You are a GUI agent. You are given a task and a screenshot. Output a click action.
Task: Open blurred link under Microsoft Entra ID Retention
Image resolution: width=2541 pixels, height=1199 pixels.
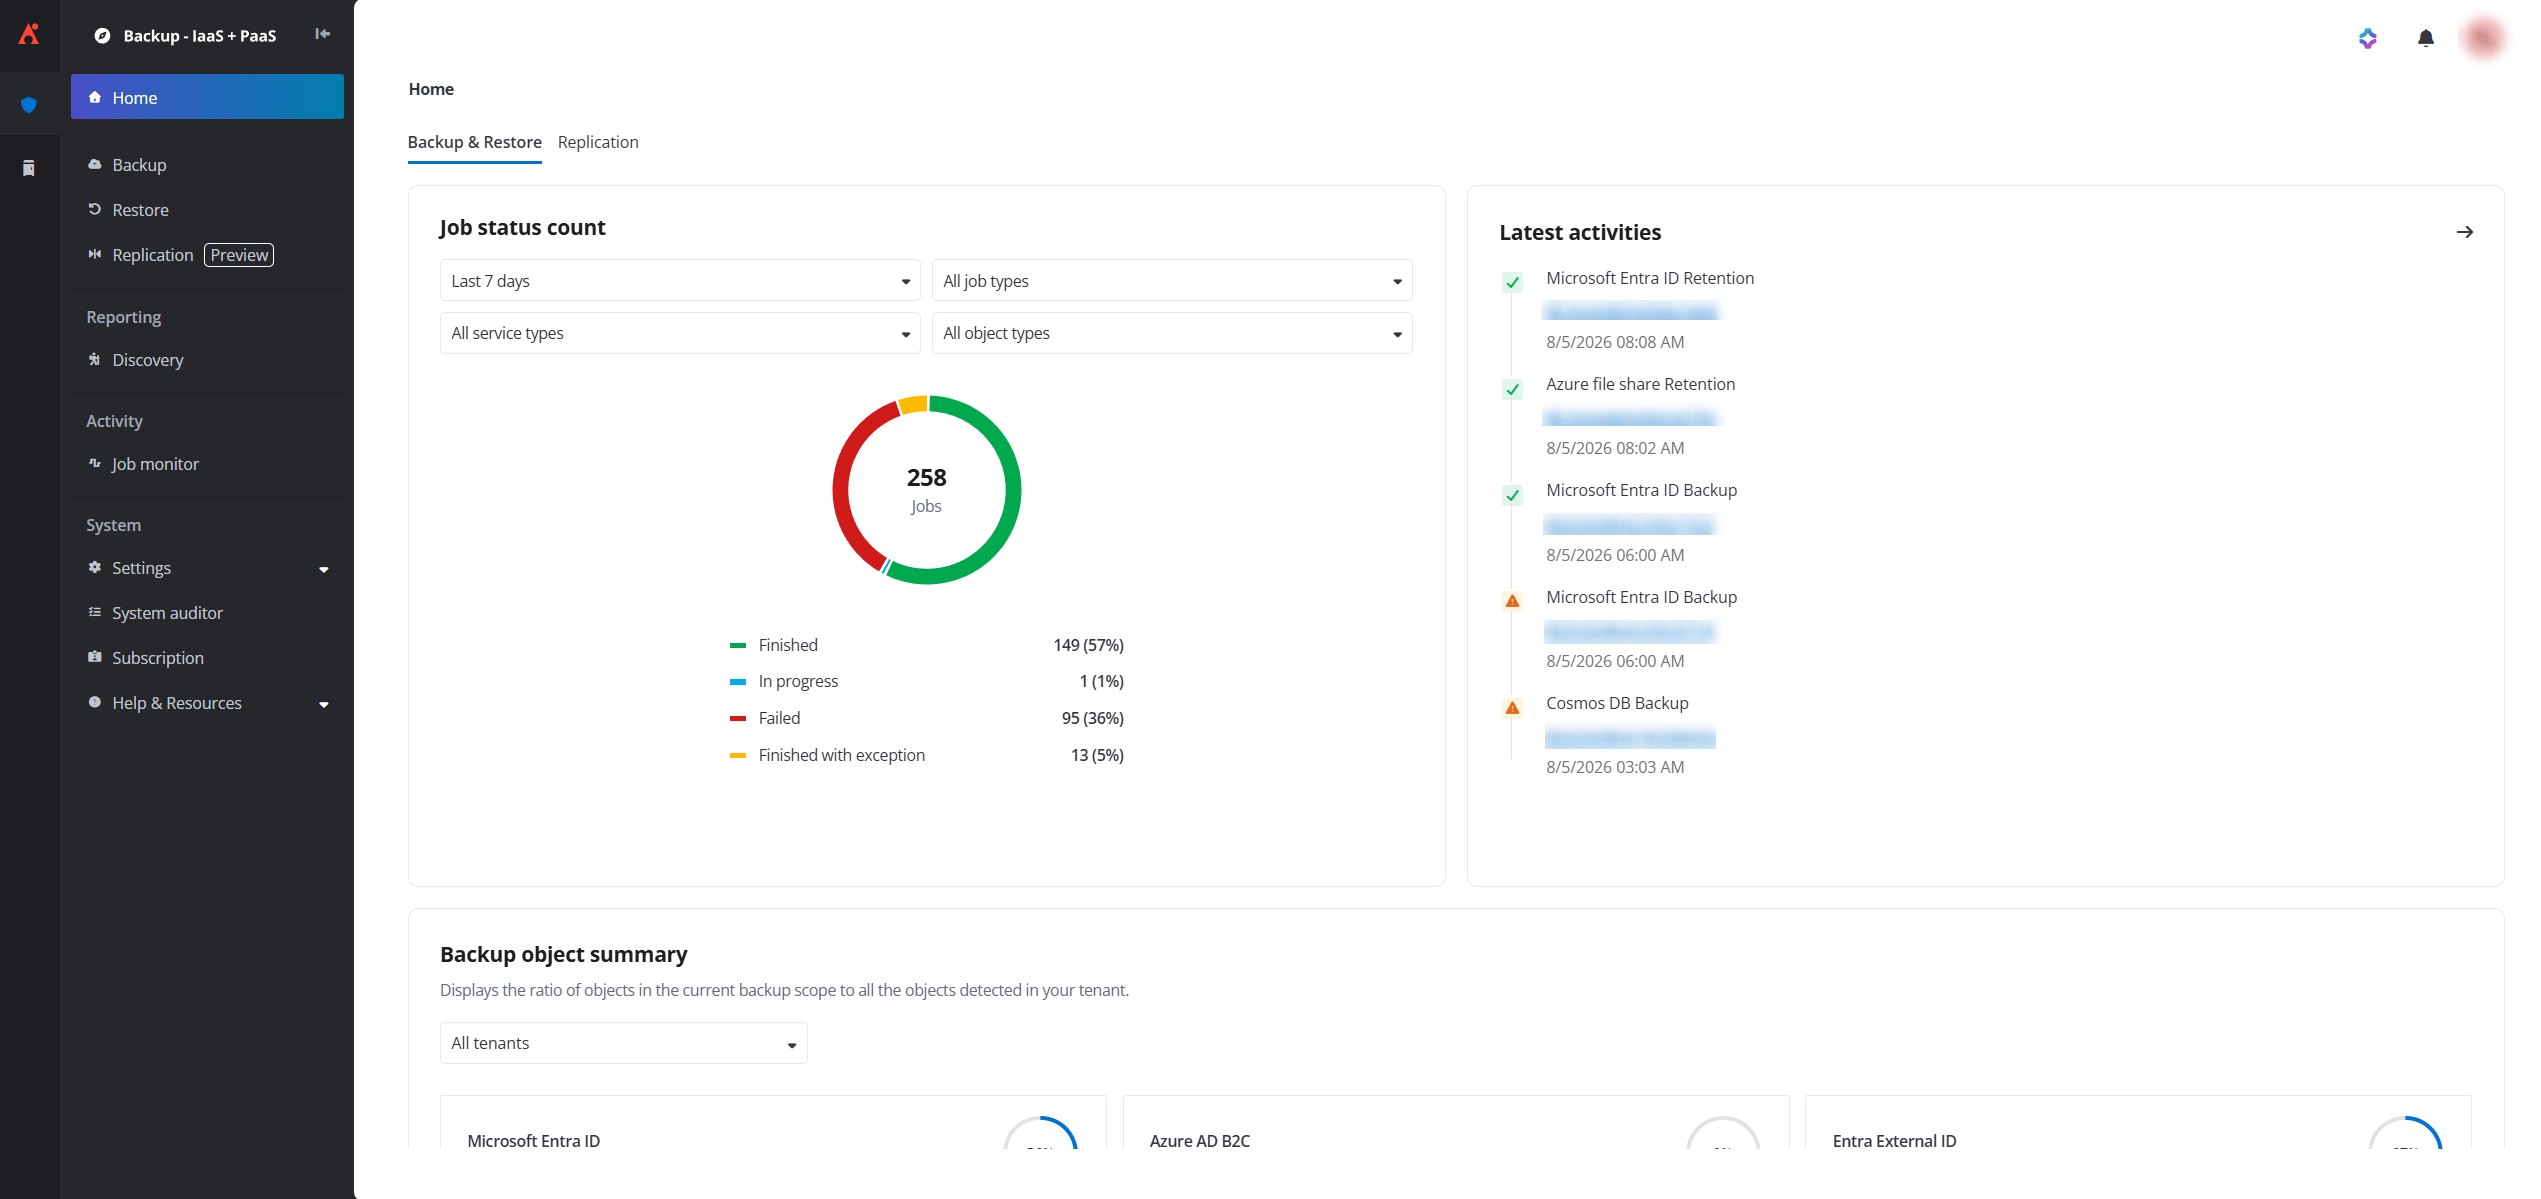pos(1631,312)
